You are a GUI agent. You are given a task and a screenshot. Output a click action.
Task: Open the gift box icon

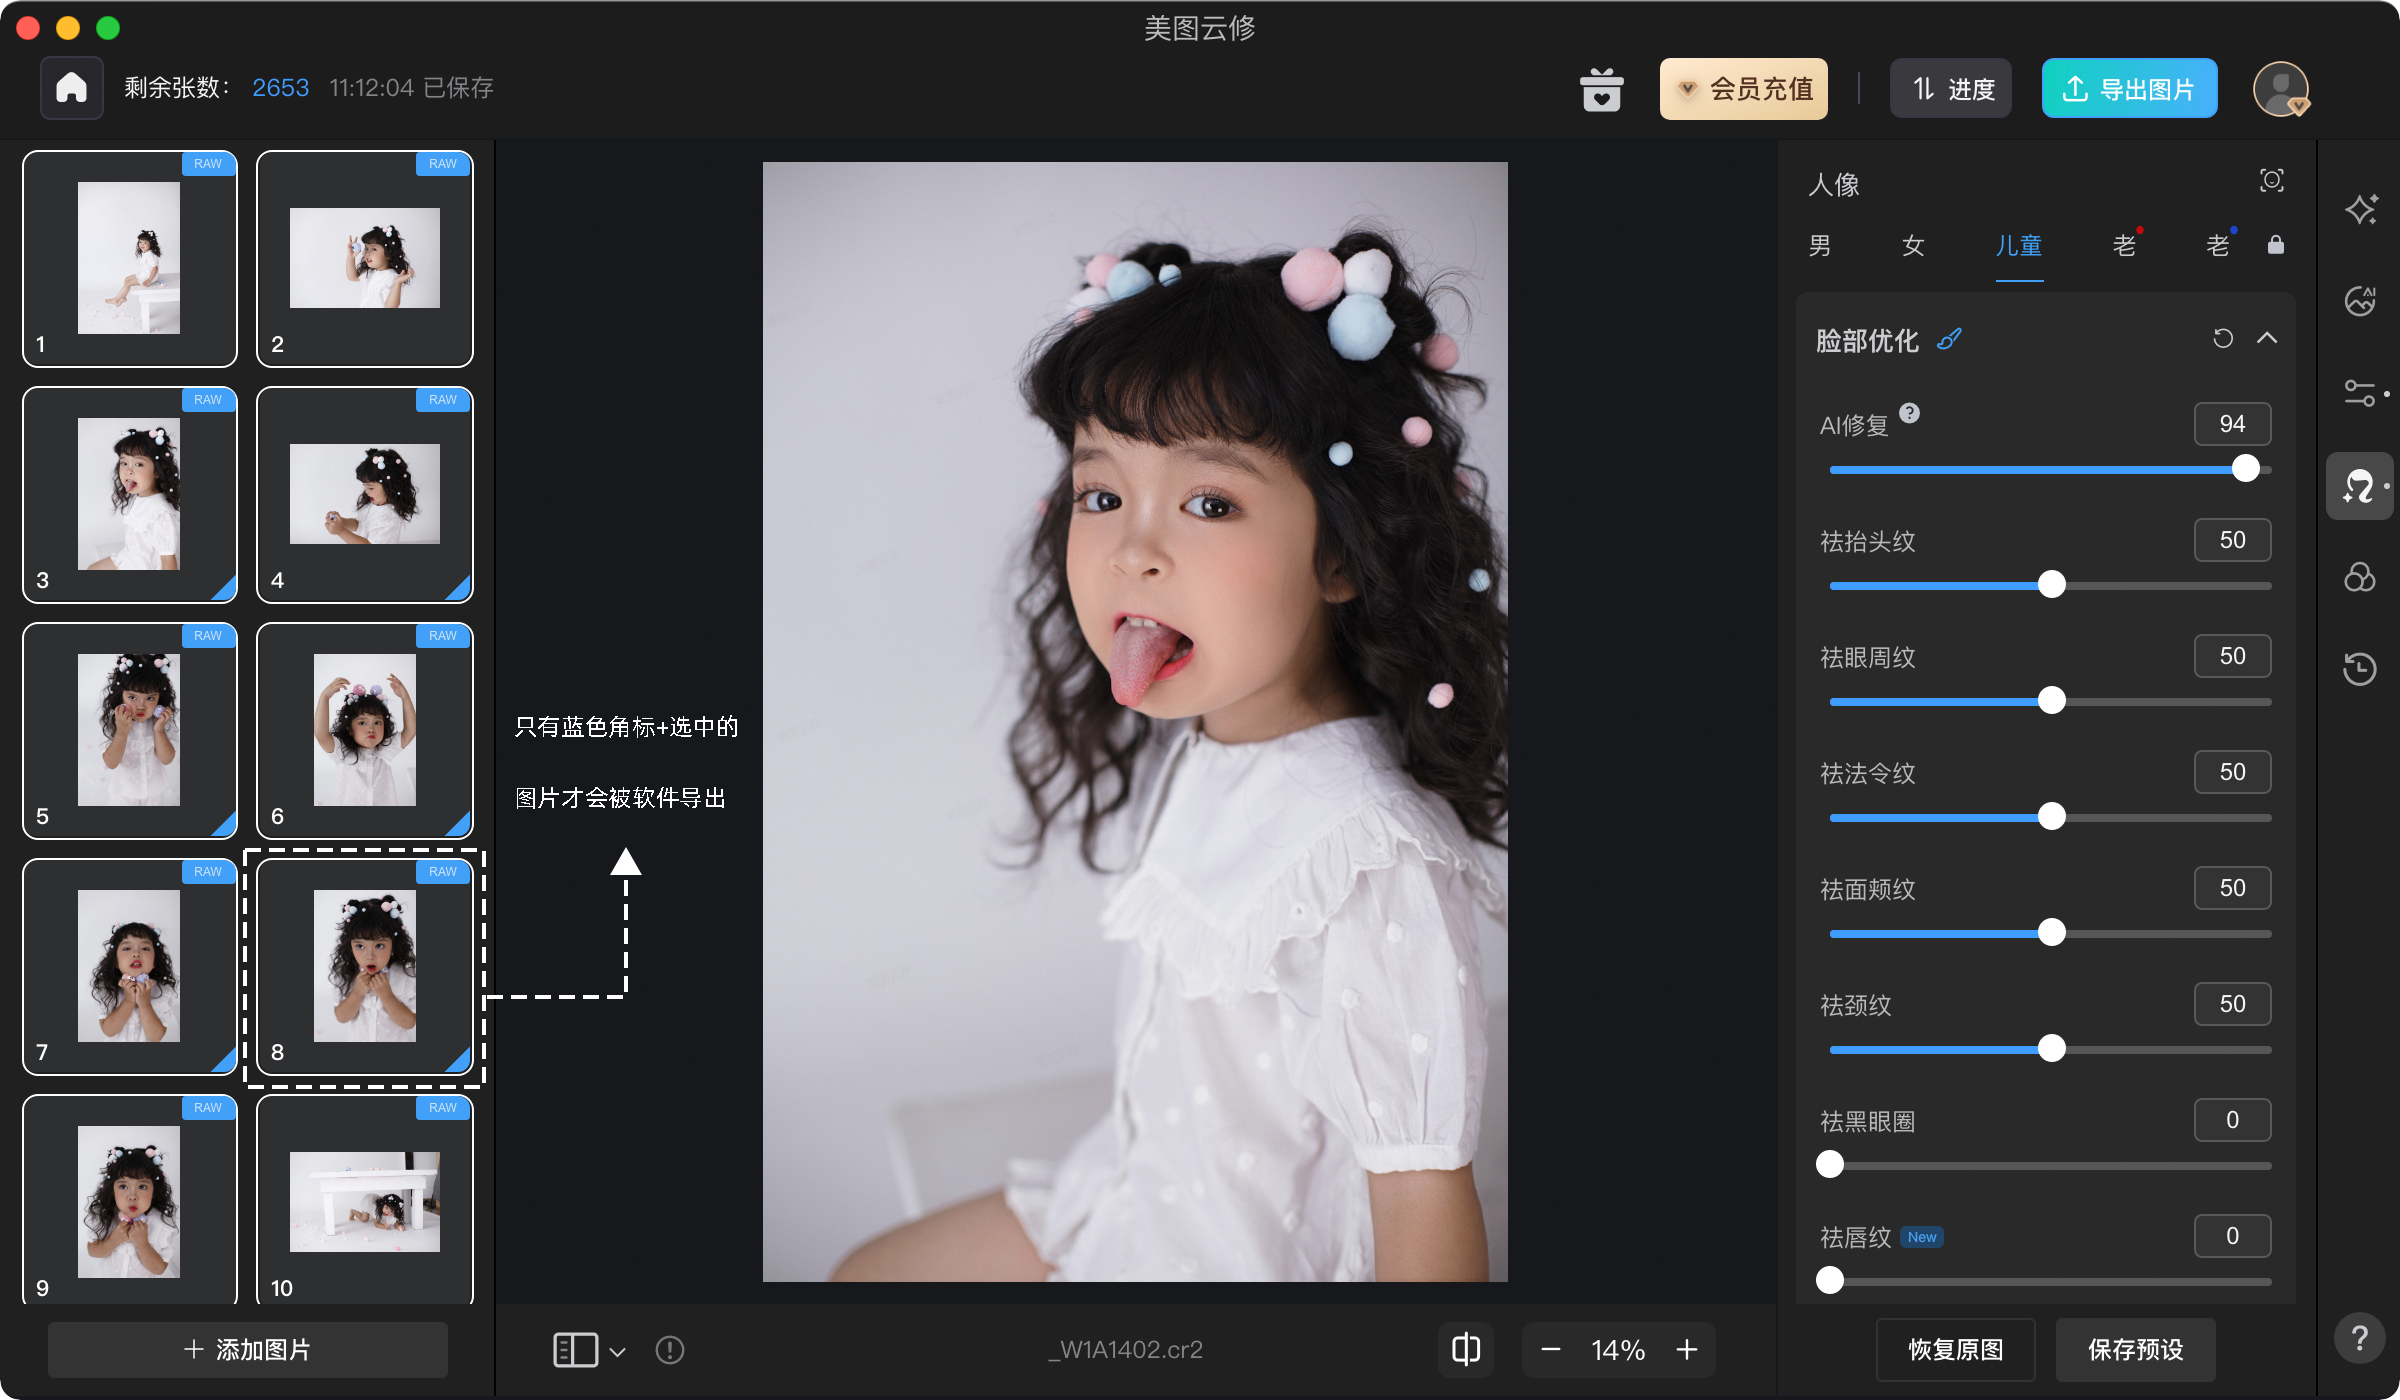pyautogui.click(x=1601, y=89)
